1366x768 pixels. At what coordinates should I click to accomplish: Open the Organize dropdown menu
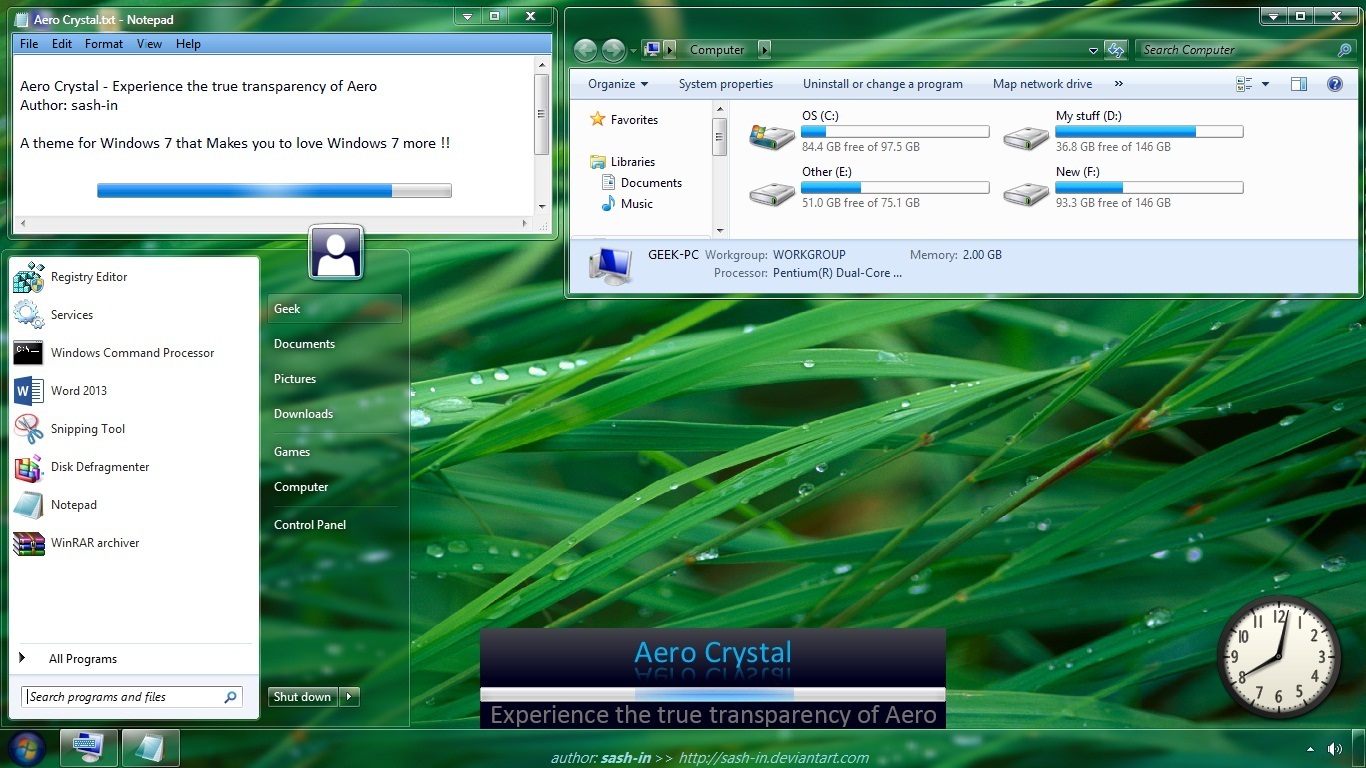coord(618,84)
